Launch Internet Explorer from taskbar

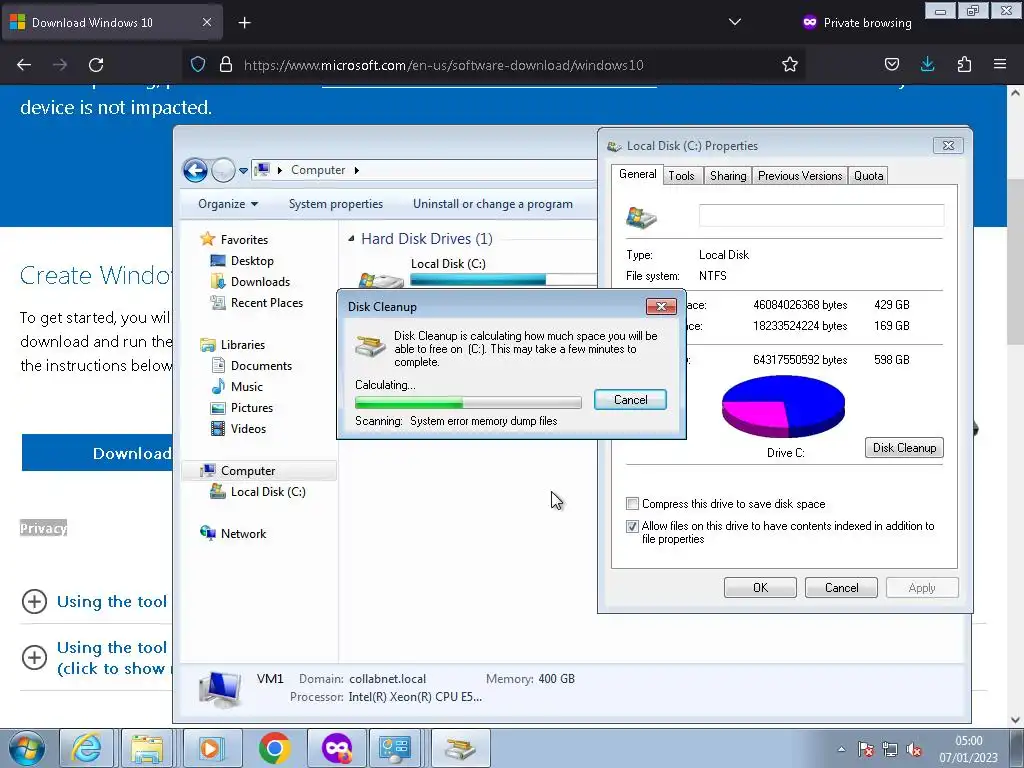tap(87, 748)
